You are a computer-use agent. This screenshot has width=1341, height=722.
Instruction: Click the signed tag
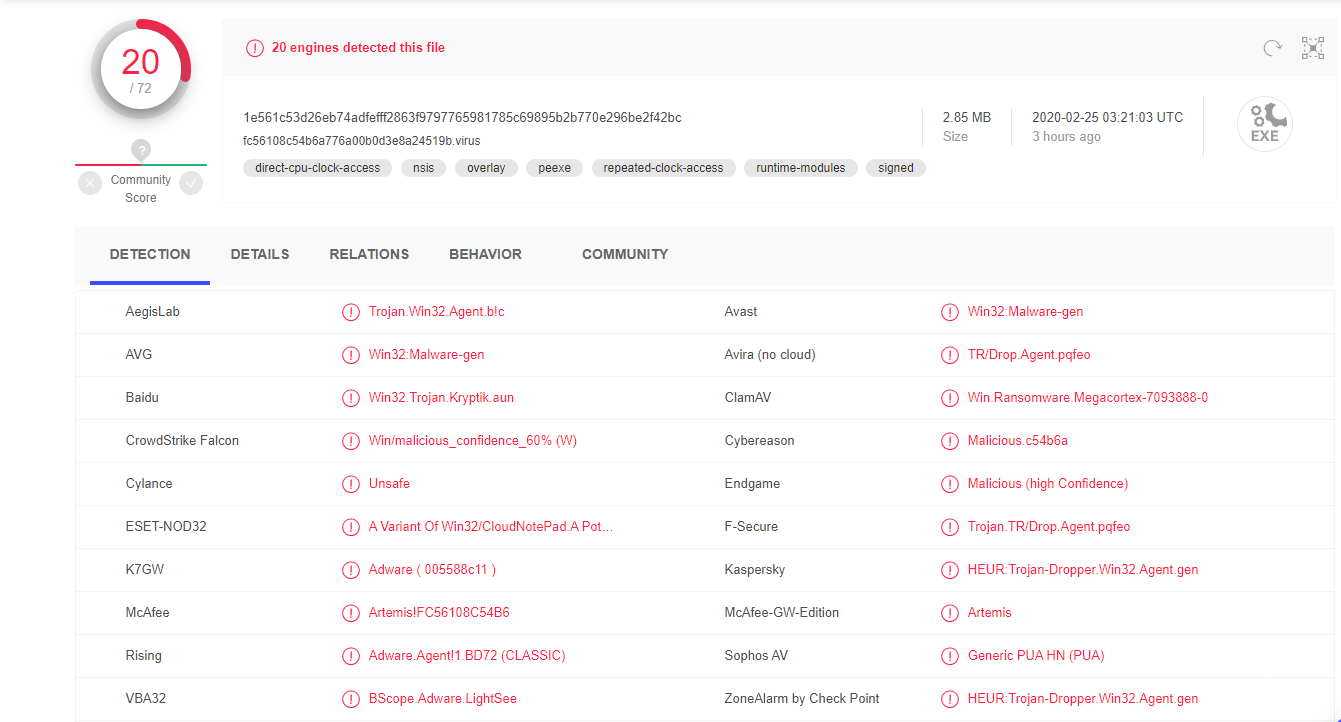coord(896,168)
